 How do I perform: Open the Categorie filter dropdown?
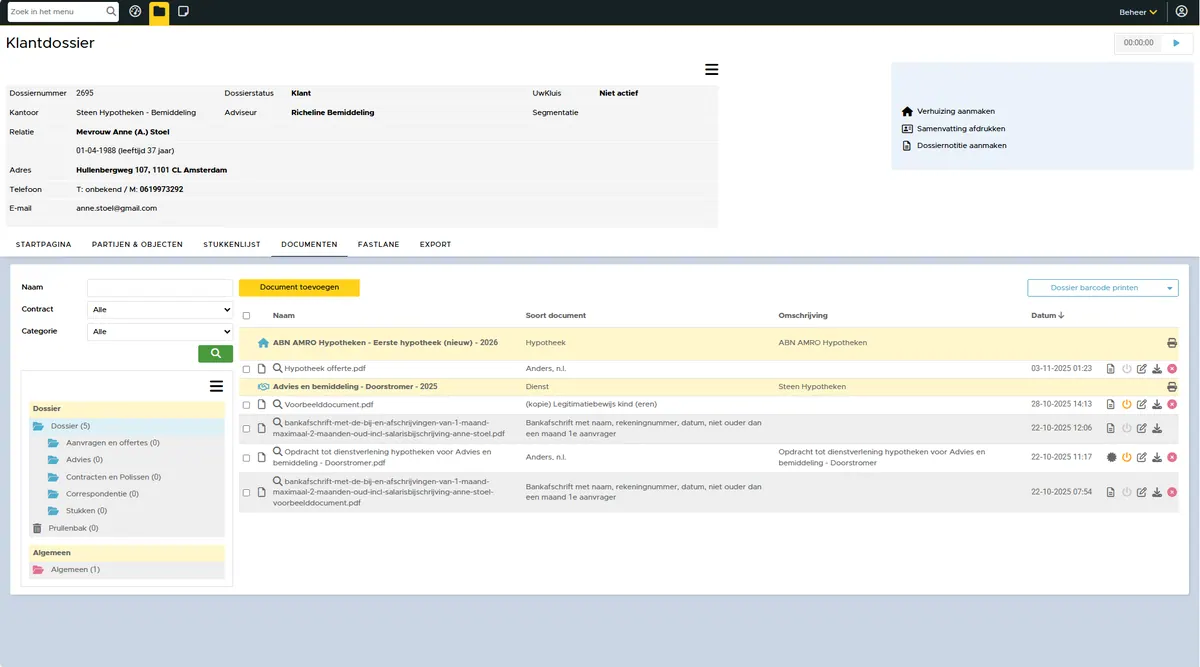click(160, 331)
